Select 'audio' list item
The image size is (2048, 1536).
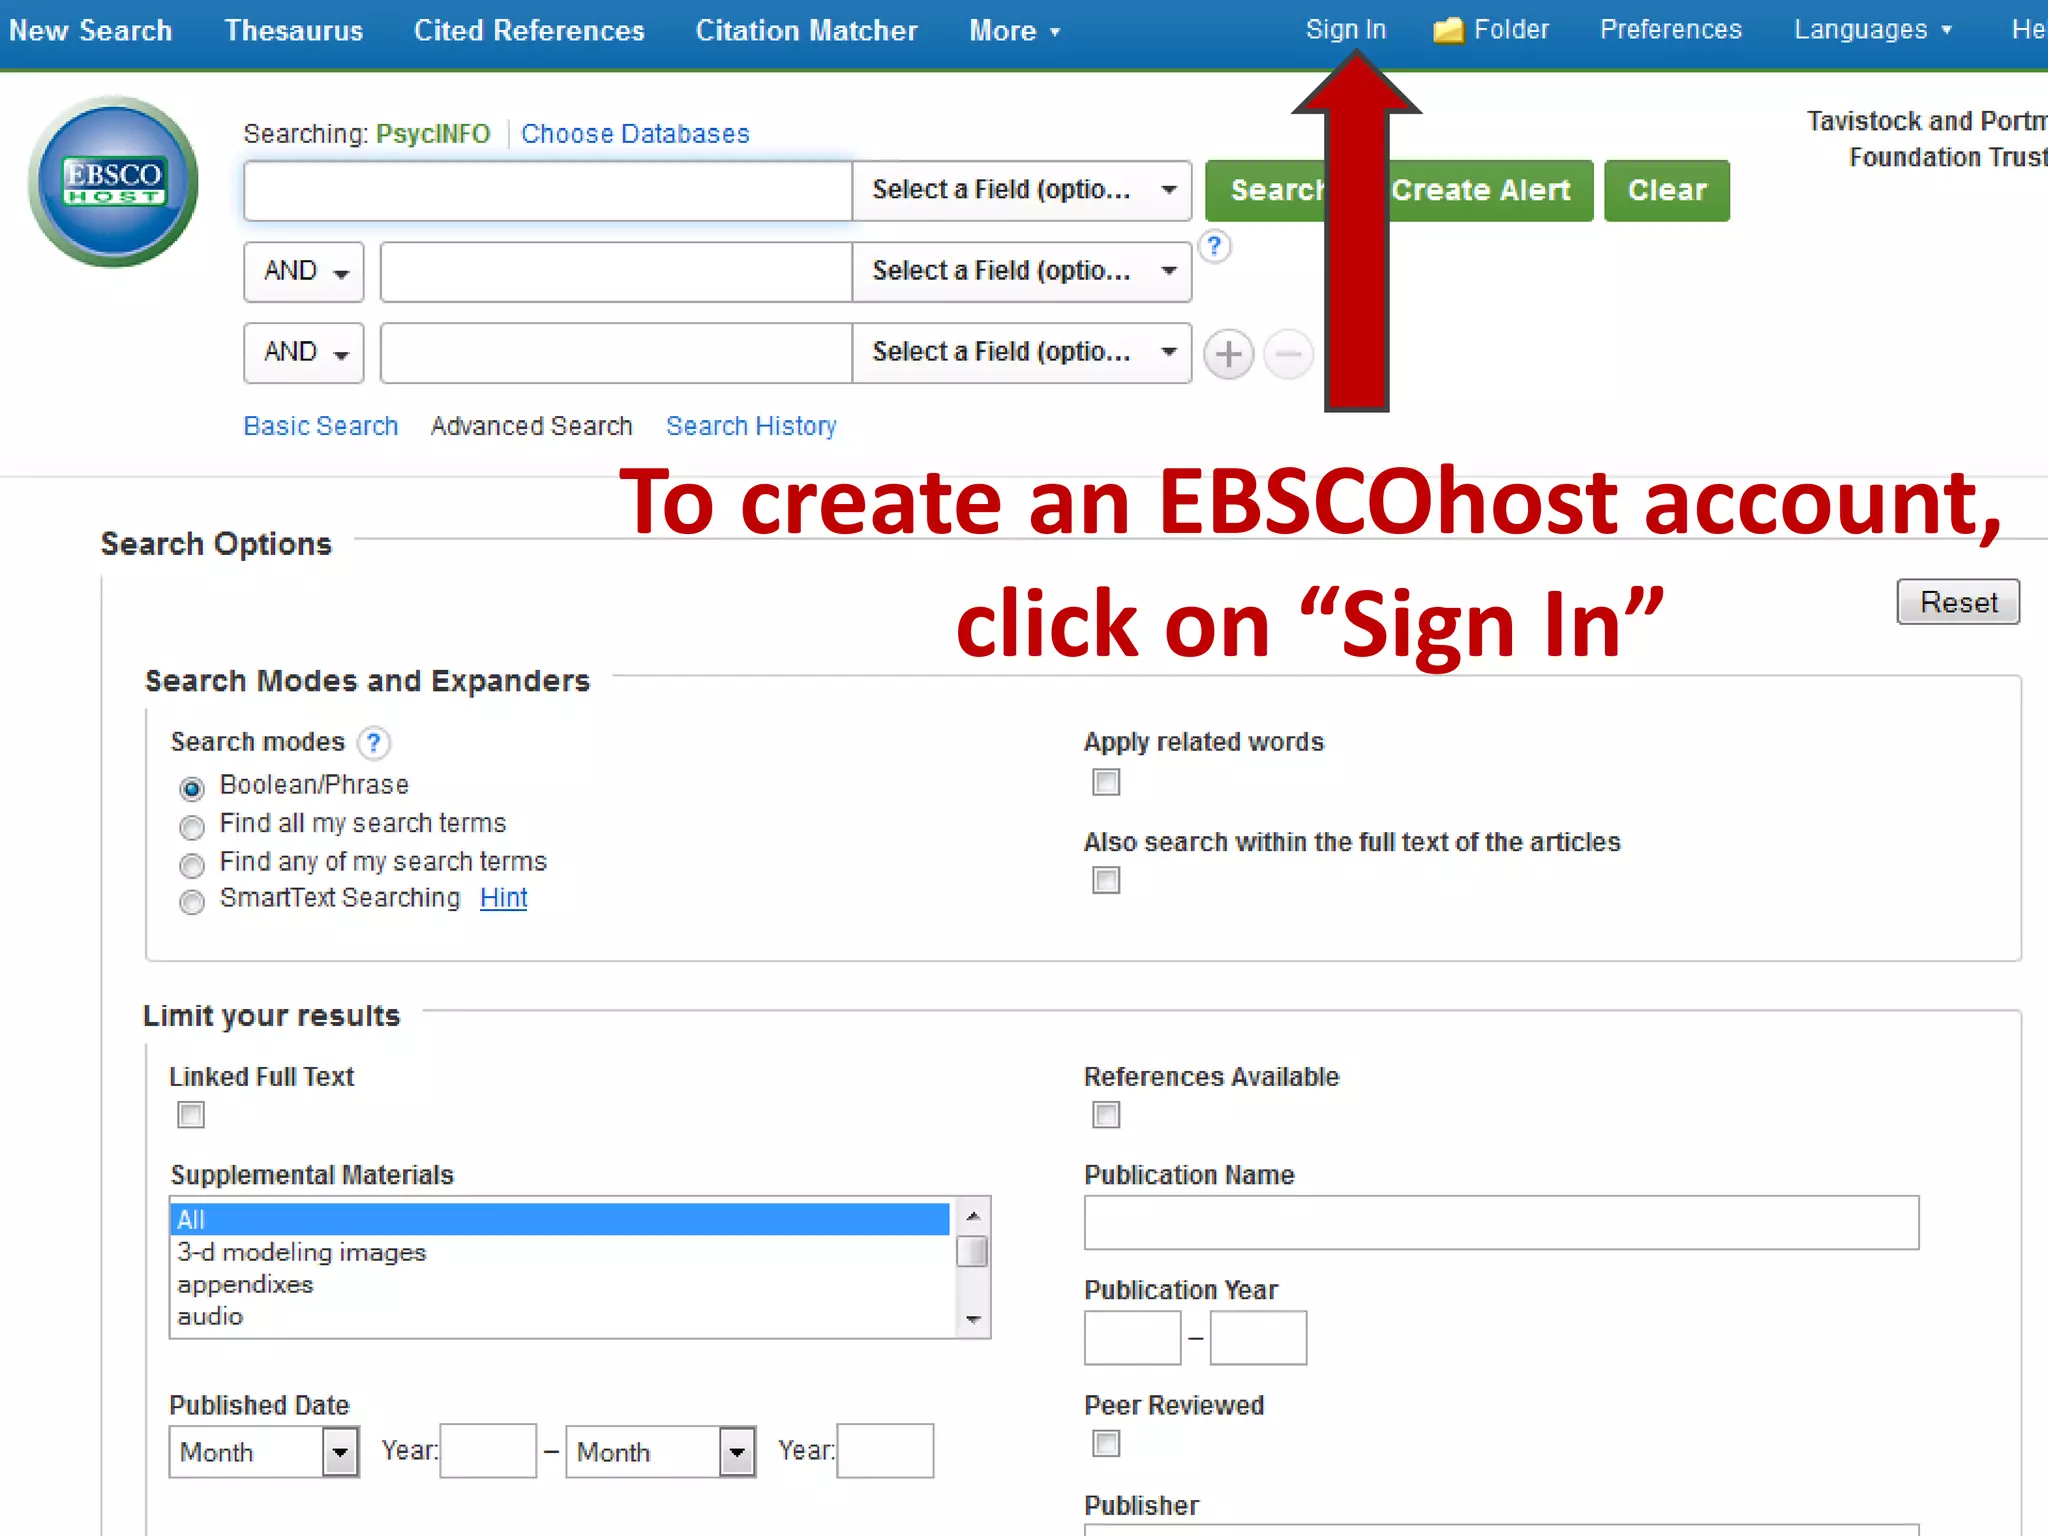tap(560, 1316)
